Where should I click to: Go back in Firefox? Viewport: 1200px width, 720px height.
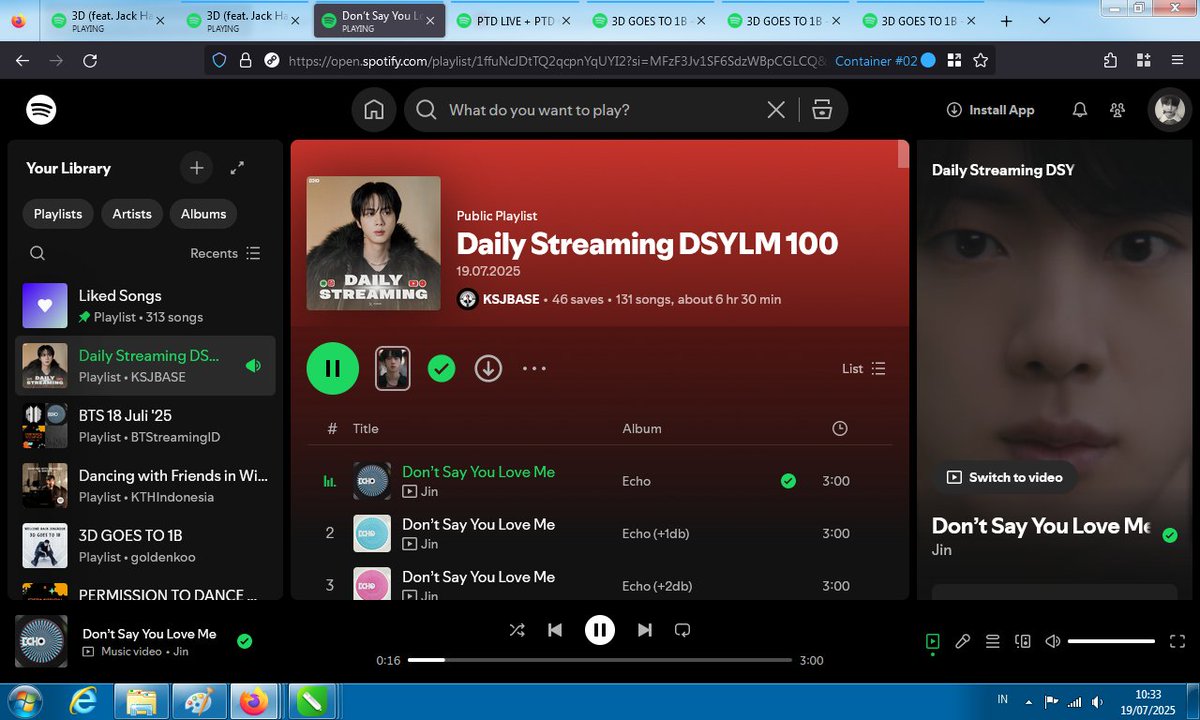(23, 61)
